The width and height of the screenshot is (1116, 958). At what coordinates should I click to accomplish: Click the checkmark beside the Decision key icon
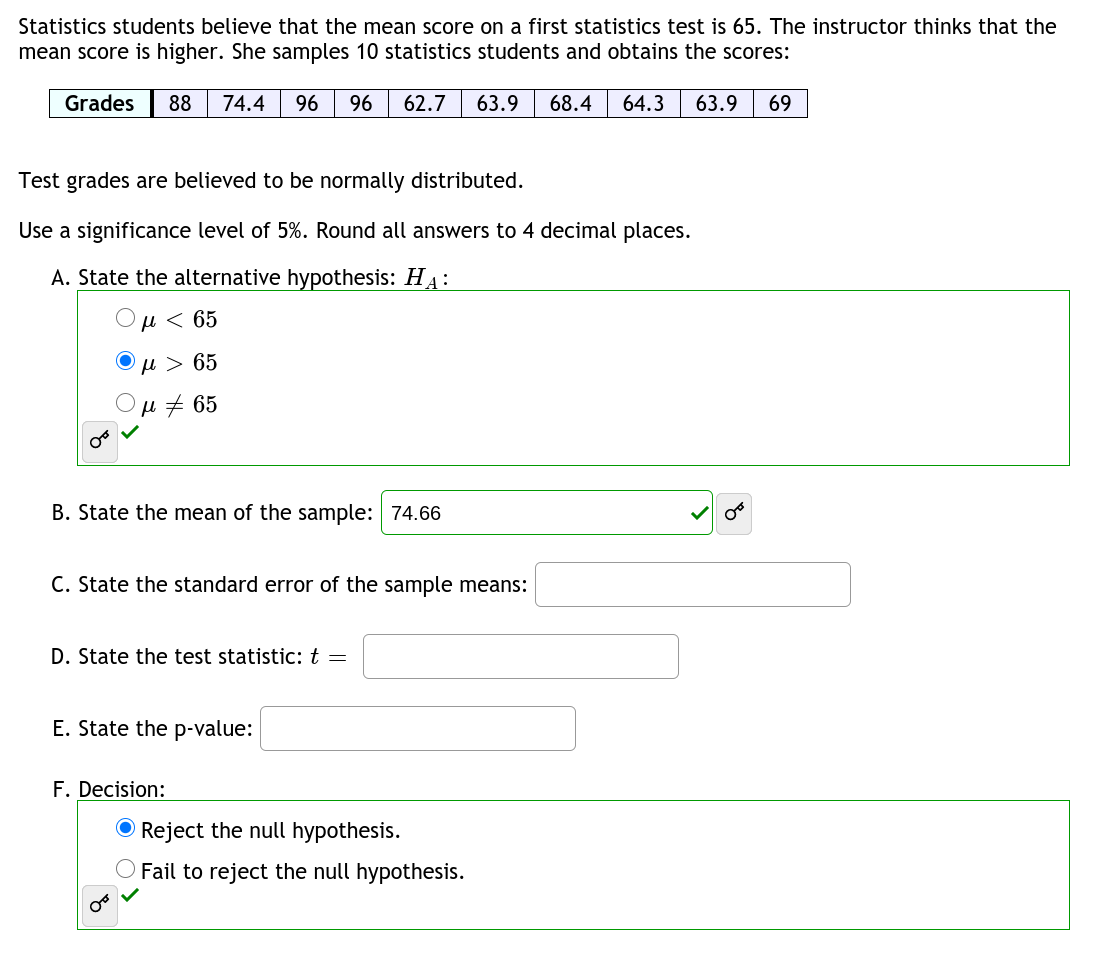tap(130, 898)
